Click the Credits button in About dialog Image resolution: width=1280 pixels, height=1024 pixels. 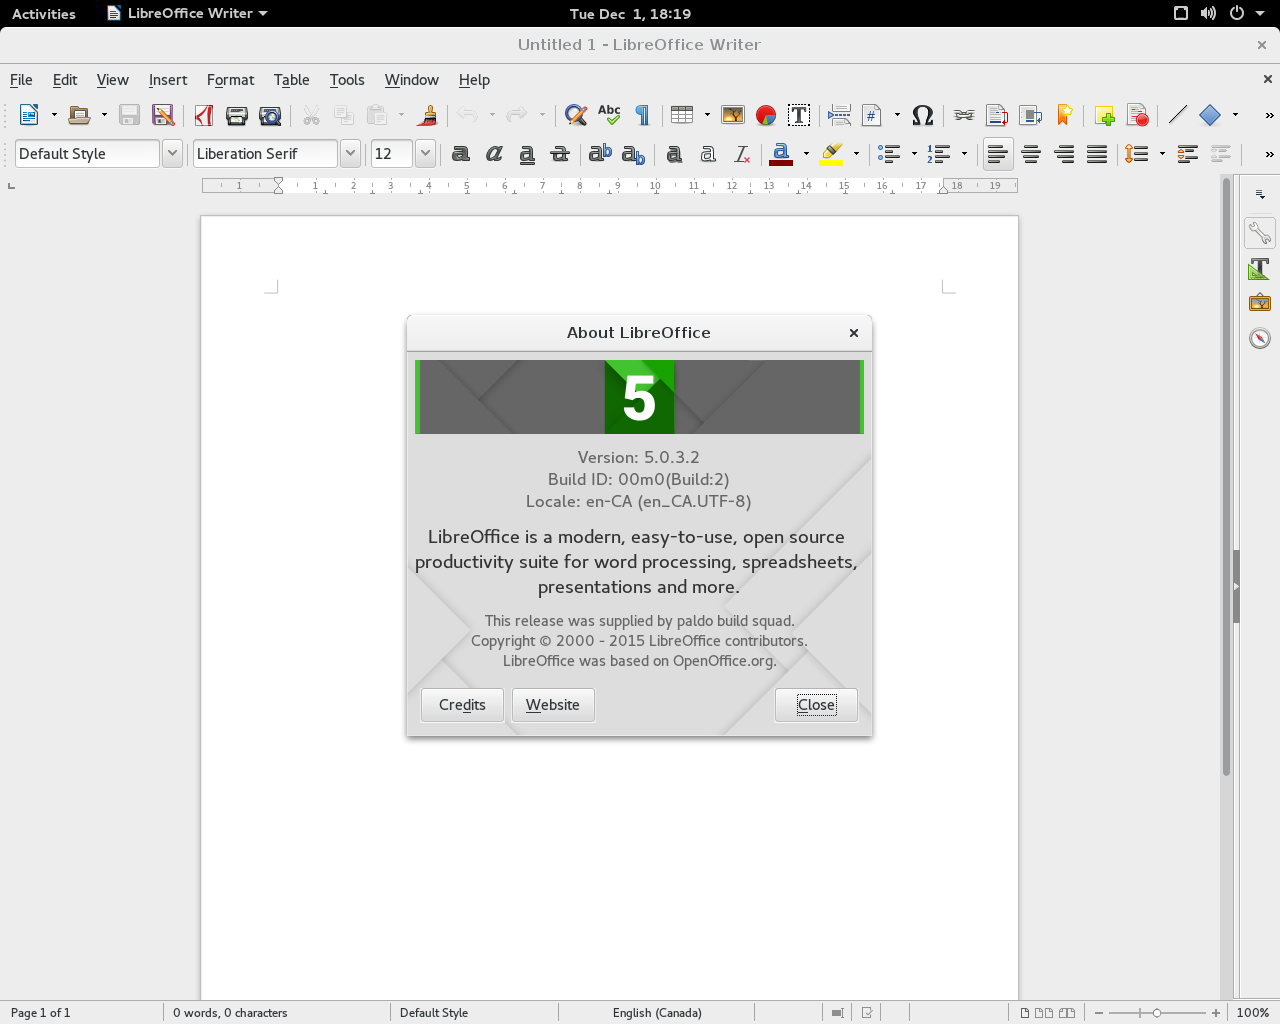point(462,705)
